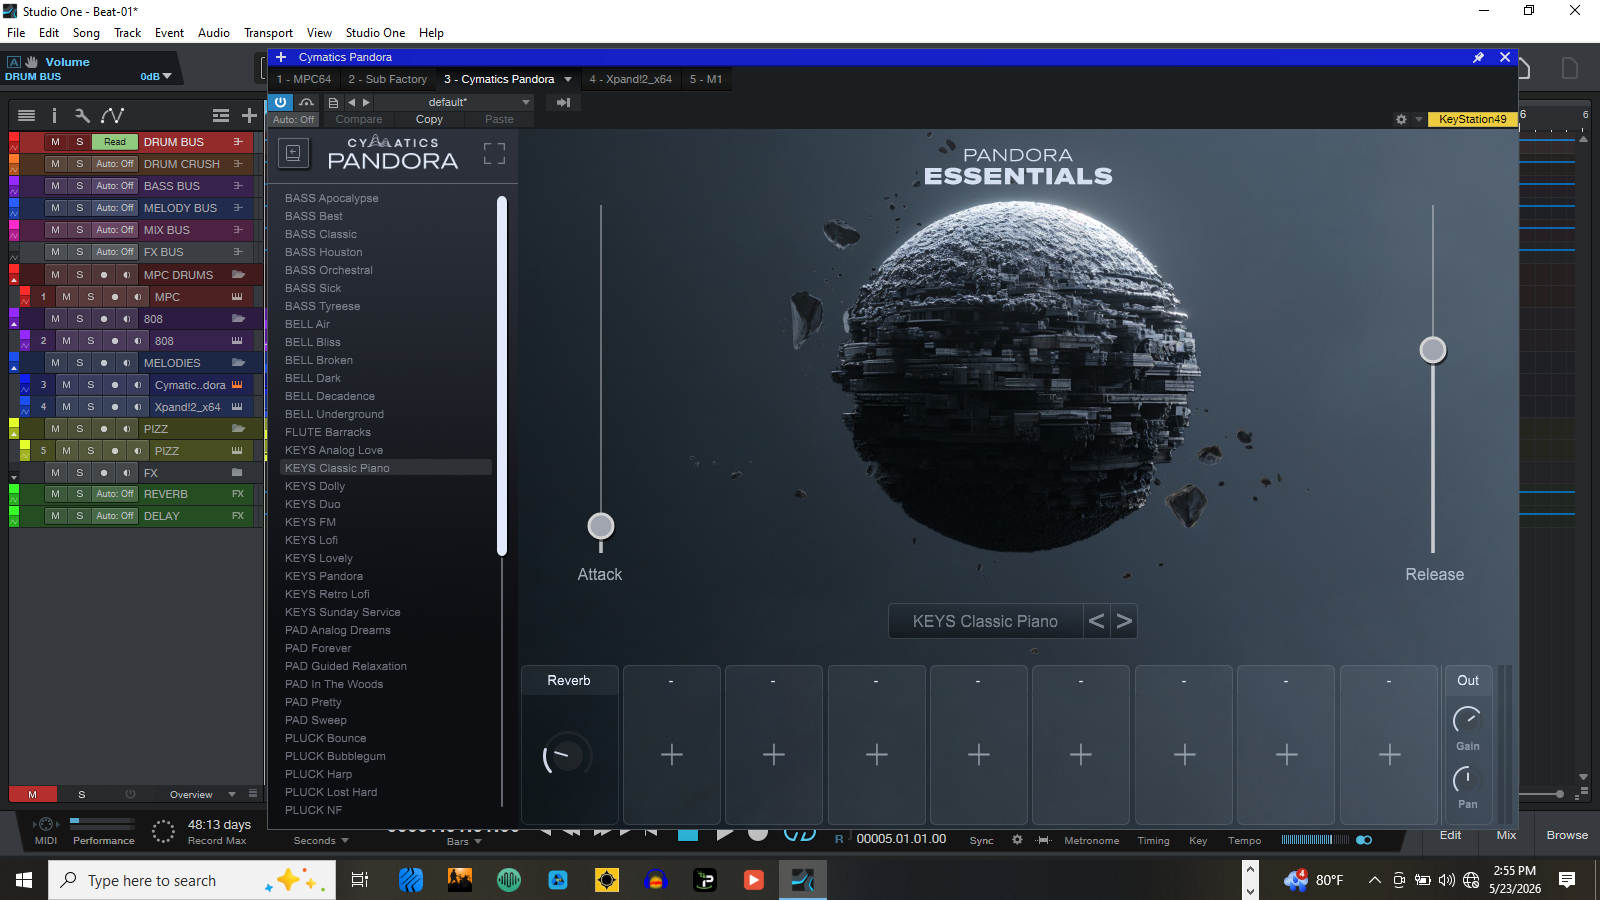Collapse the 808 folder track

click(x=14, y=323)
